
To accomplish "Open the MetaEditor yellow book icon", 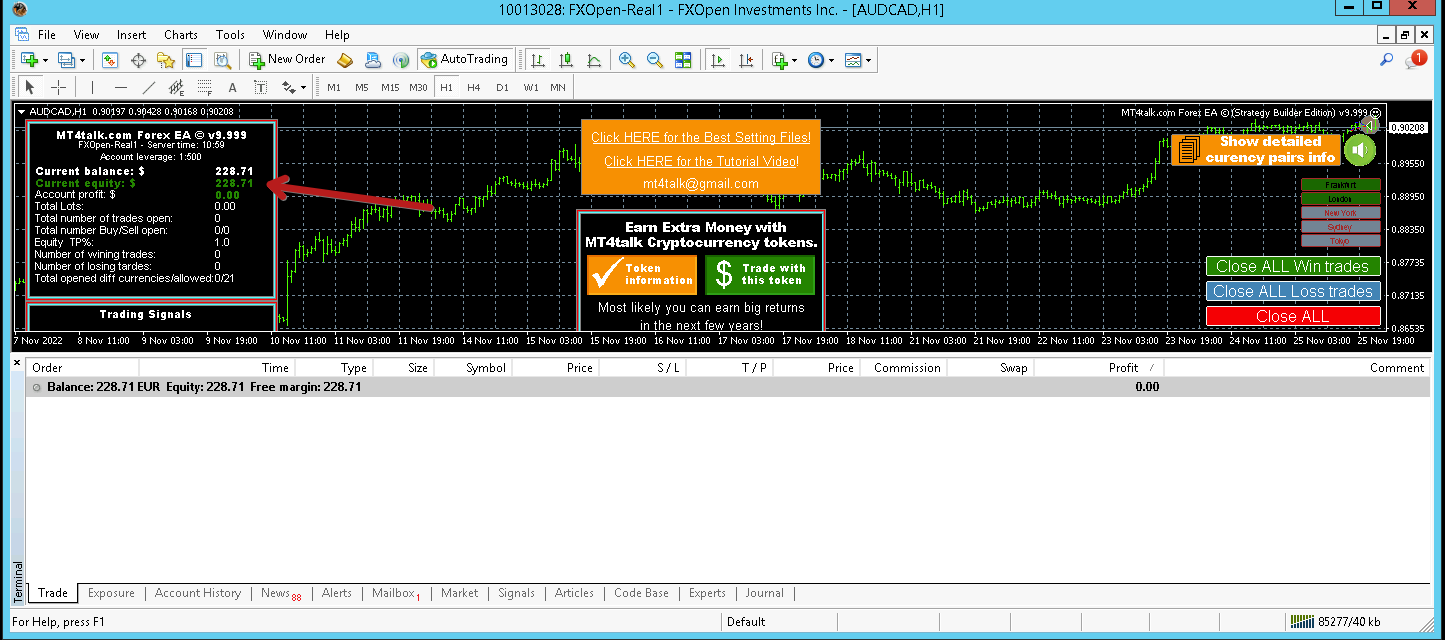I will click(x=345, y=60).
